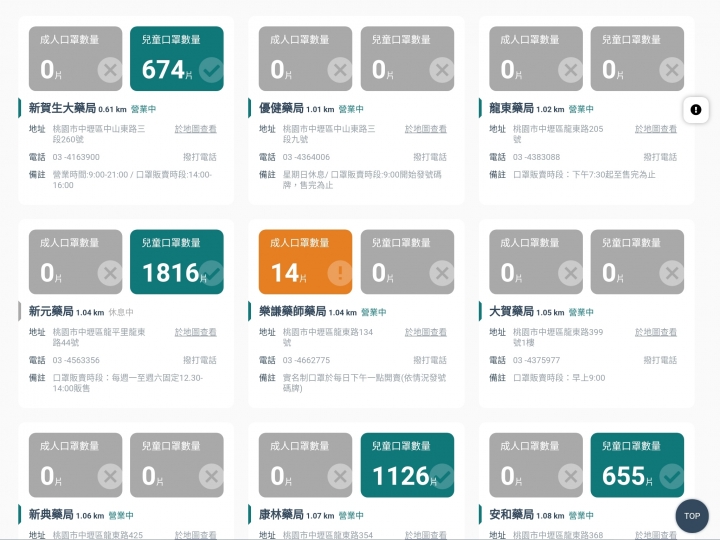Click phone number 03-4383088
This screenshot has width=720, height=540.
pyautogui.click(x=536, y=157)
